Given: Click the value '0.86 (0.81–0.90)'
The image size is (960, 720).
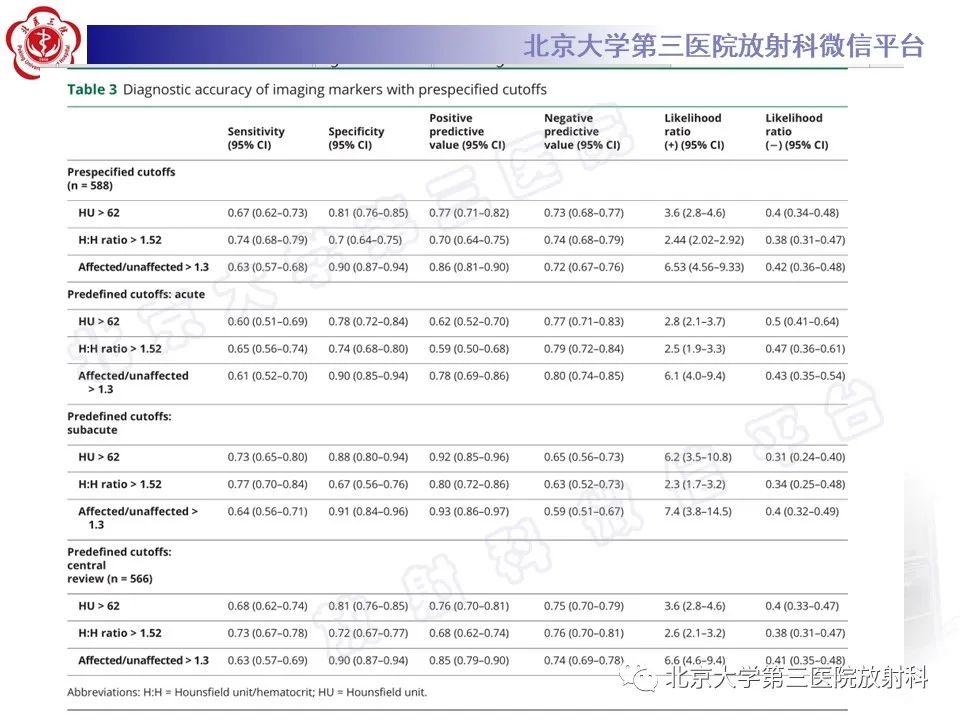Looking at the screenshot, I should (469, 267).
